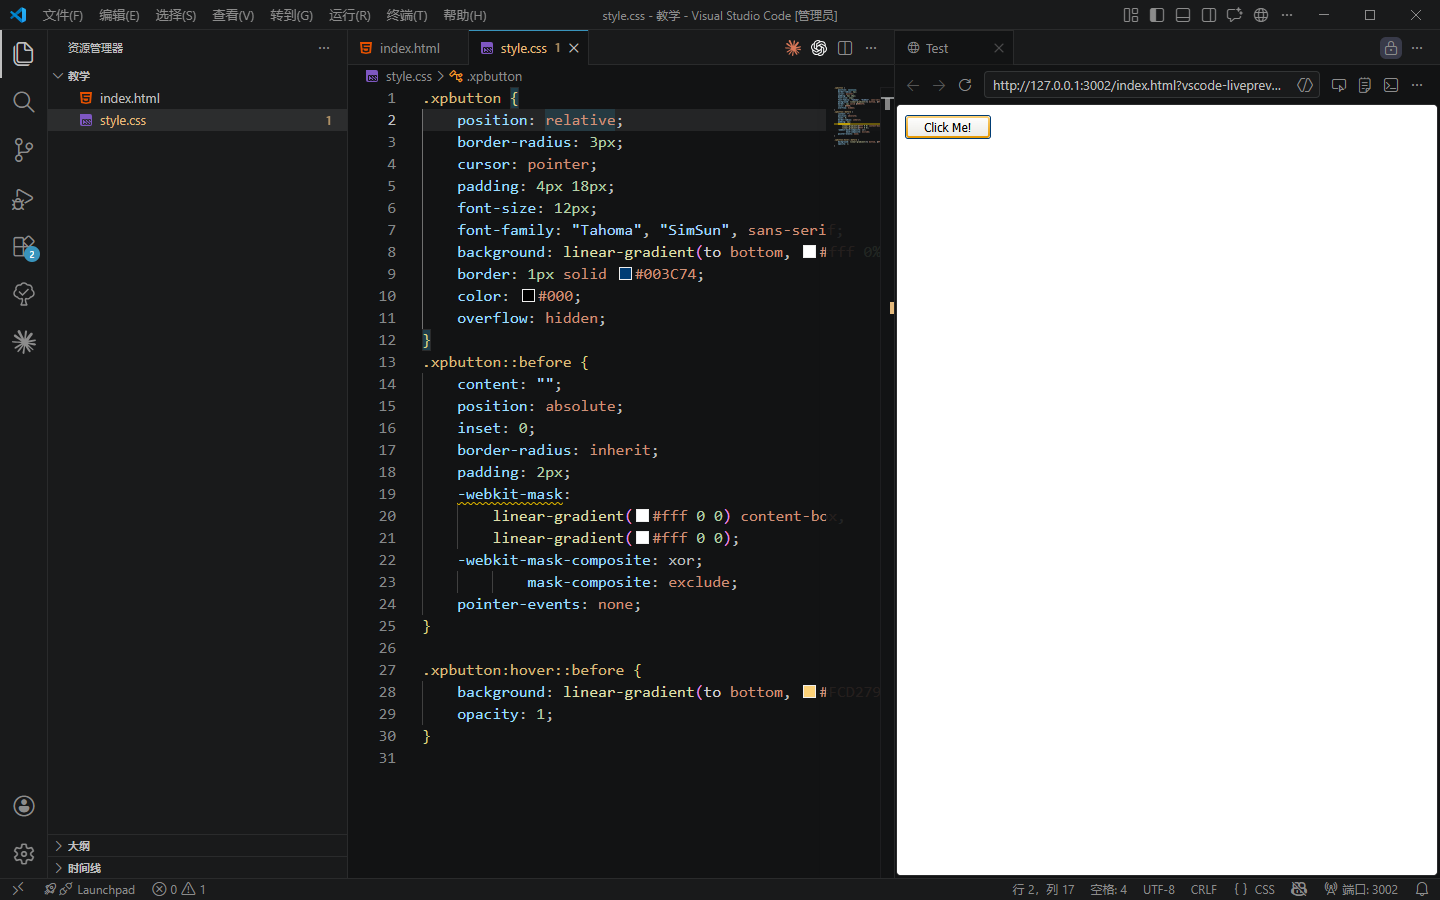Open explorer panel more actions ellipsis

tap(324, 48)
